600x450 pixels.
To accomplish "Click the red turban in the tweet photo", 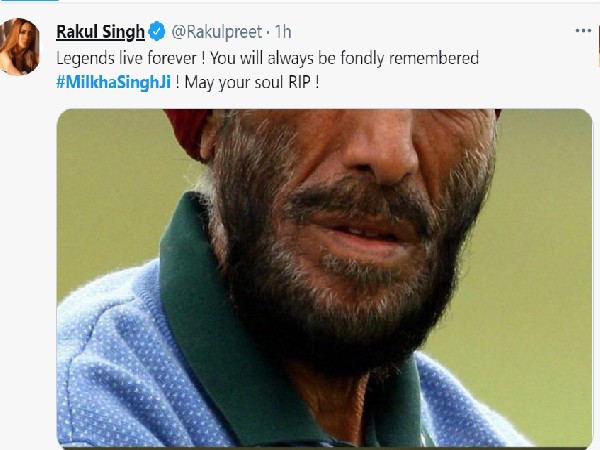I will point(188,133).
